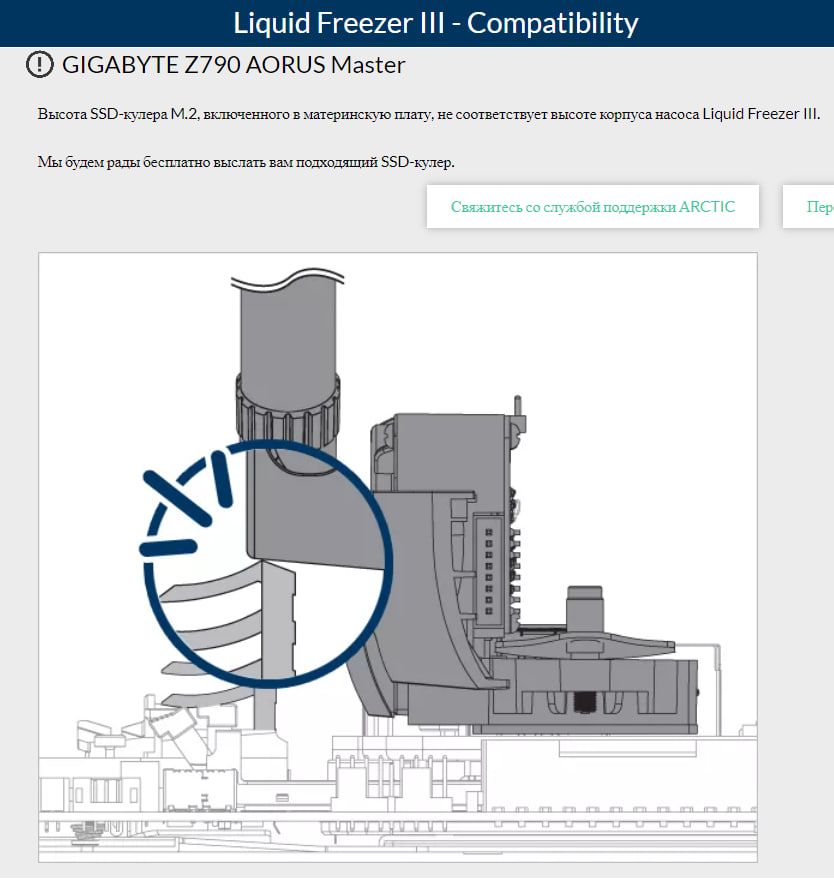The image size is (834, 880).
Task: Select the 'GIGABYTE Z790 AORUS Master' heading
Action: pyautogui.click(x=233, y=65)
